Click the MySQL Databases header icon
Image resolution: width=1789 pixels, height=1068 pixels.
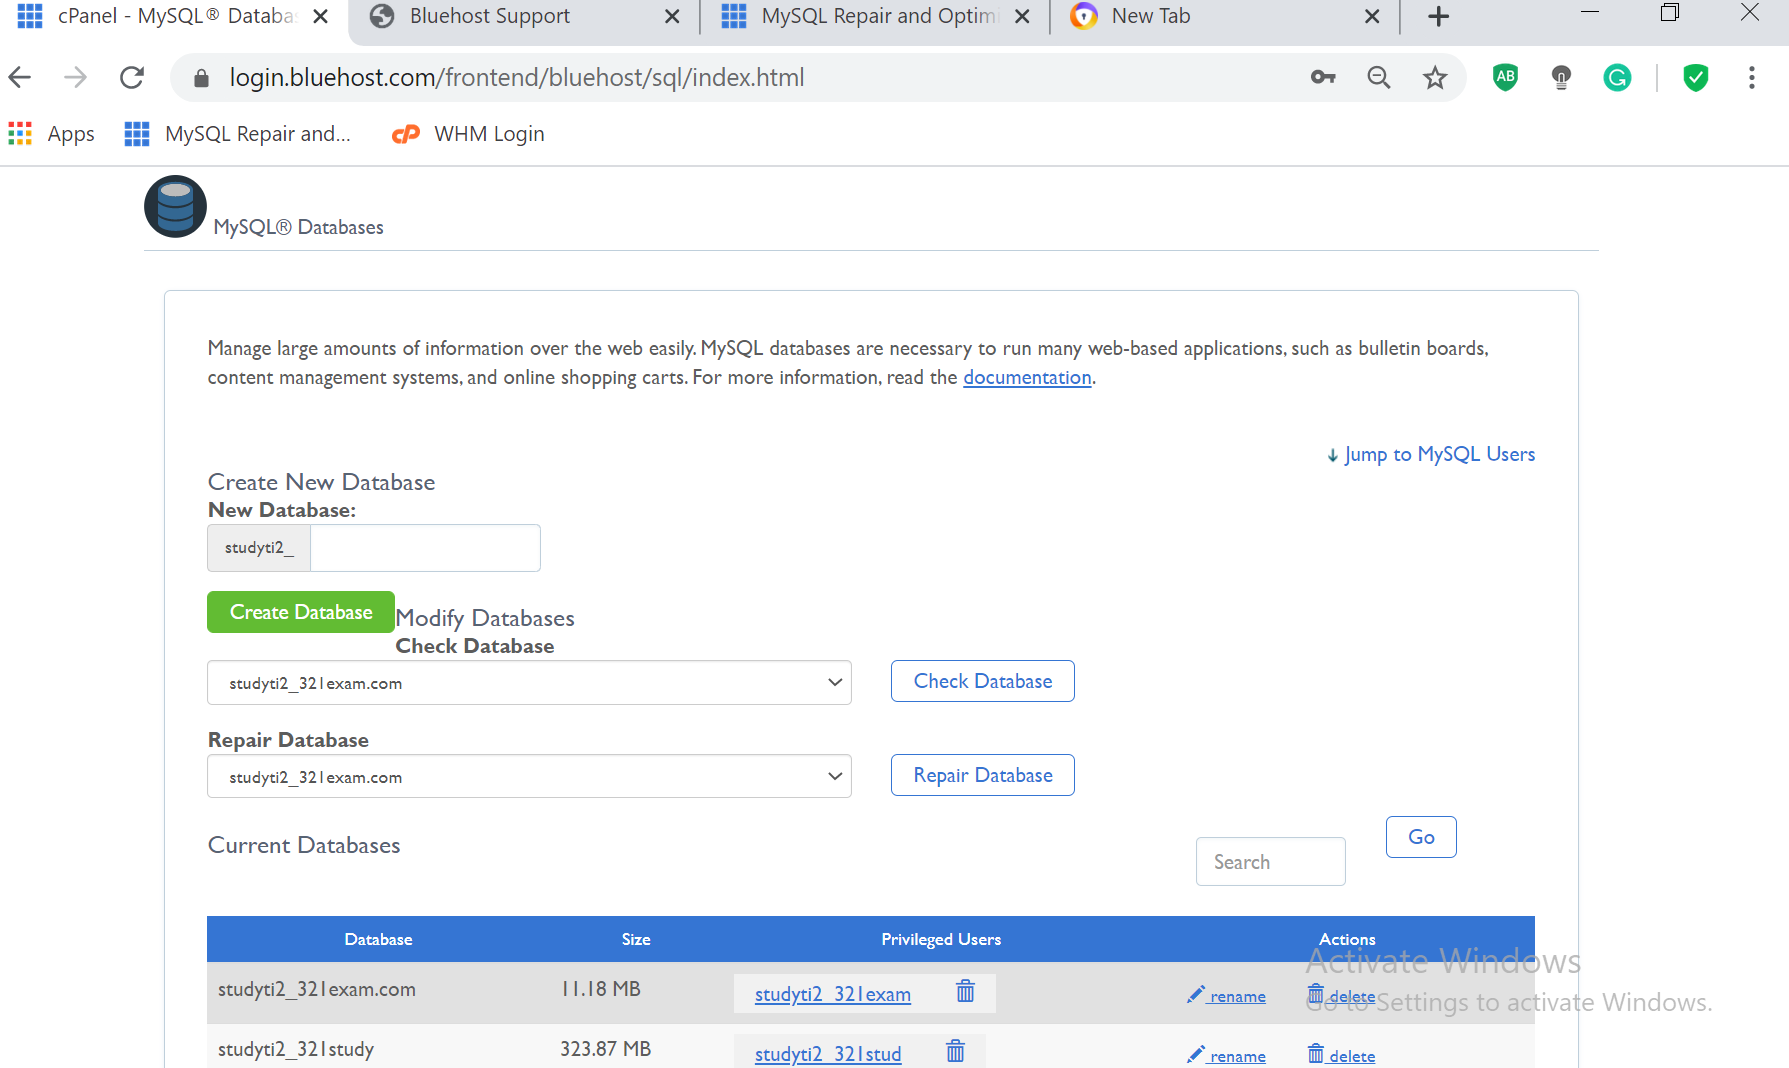[x=175, y=206]
